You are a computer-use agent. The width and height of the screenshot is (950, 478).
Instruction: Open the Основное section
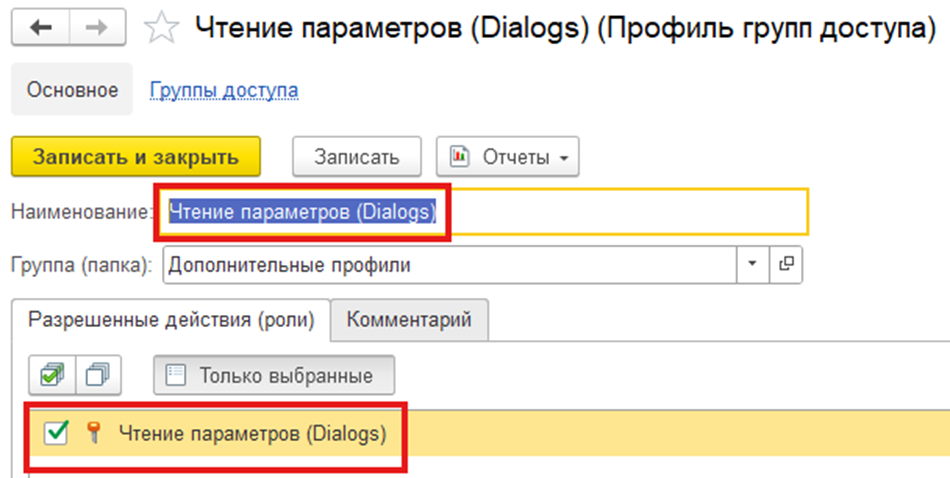point(73,90)
